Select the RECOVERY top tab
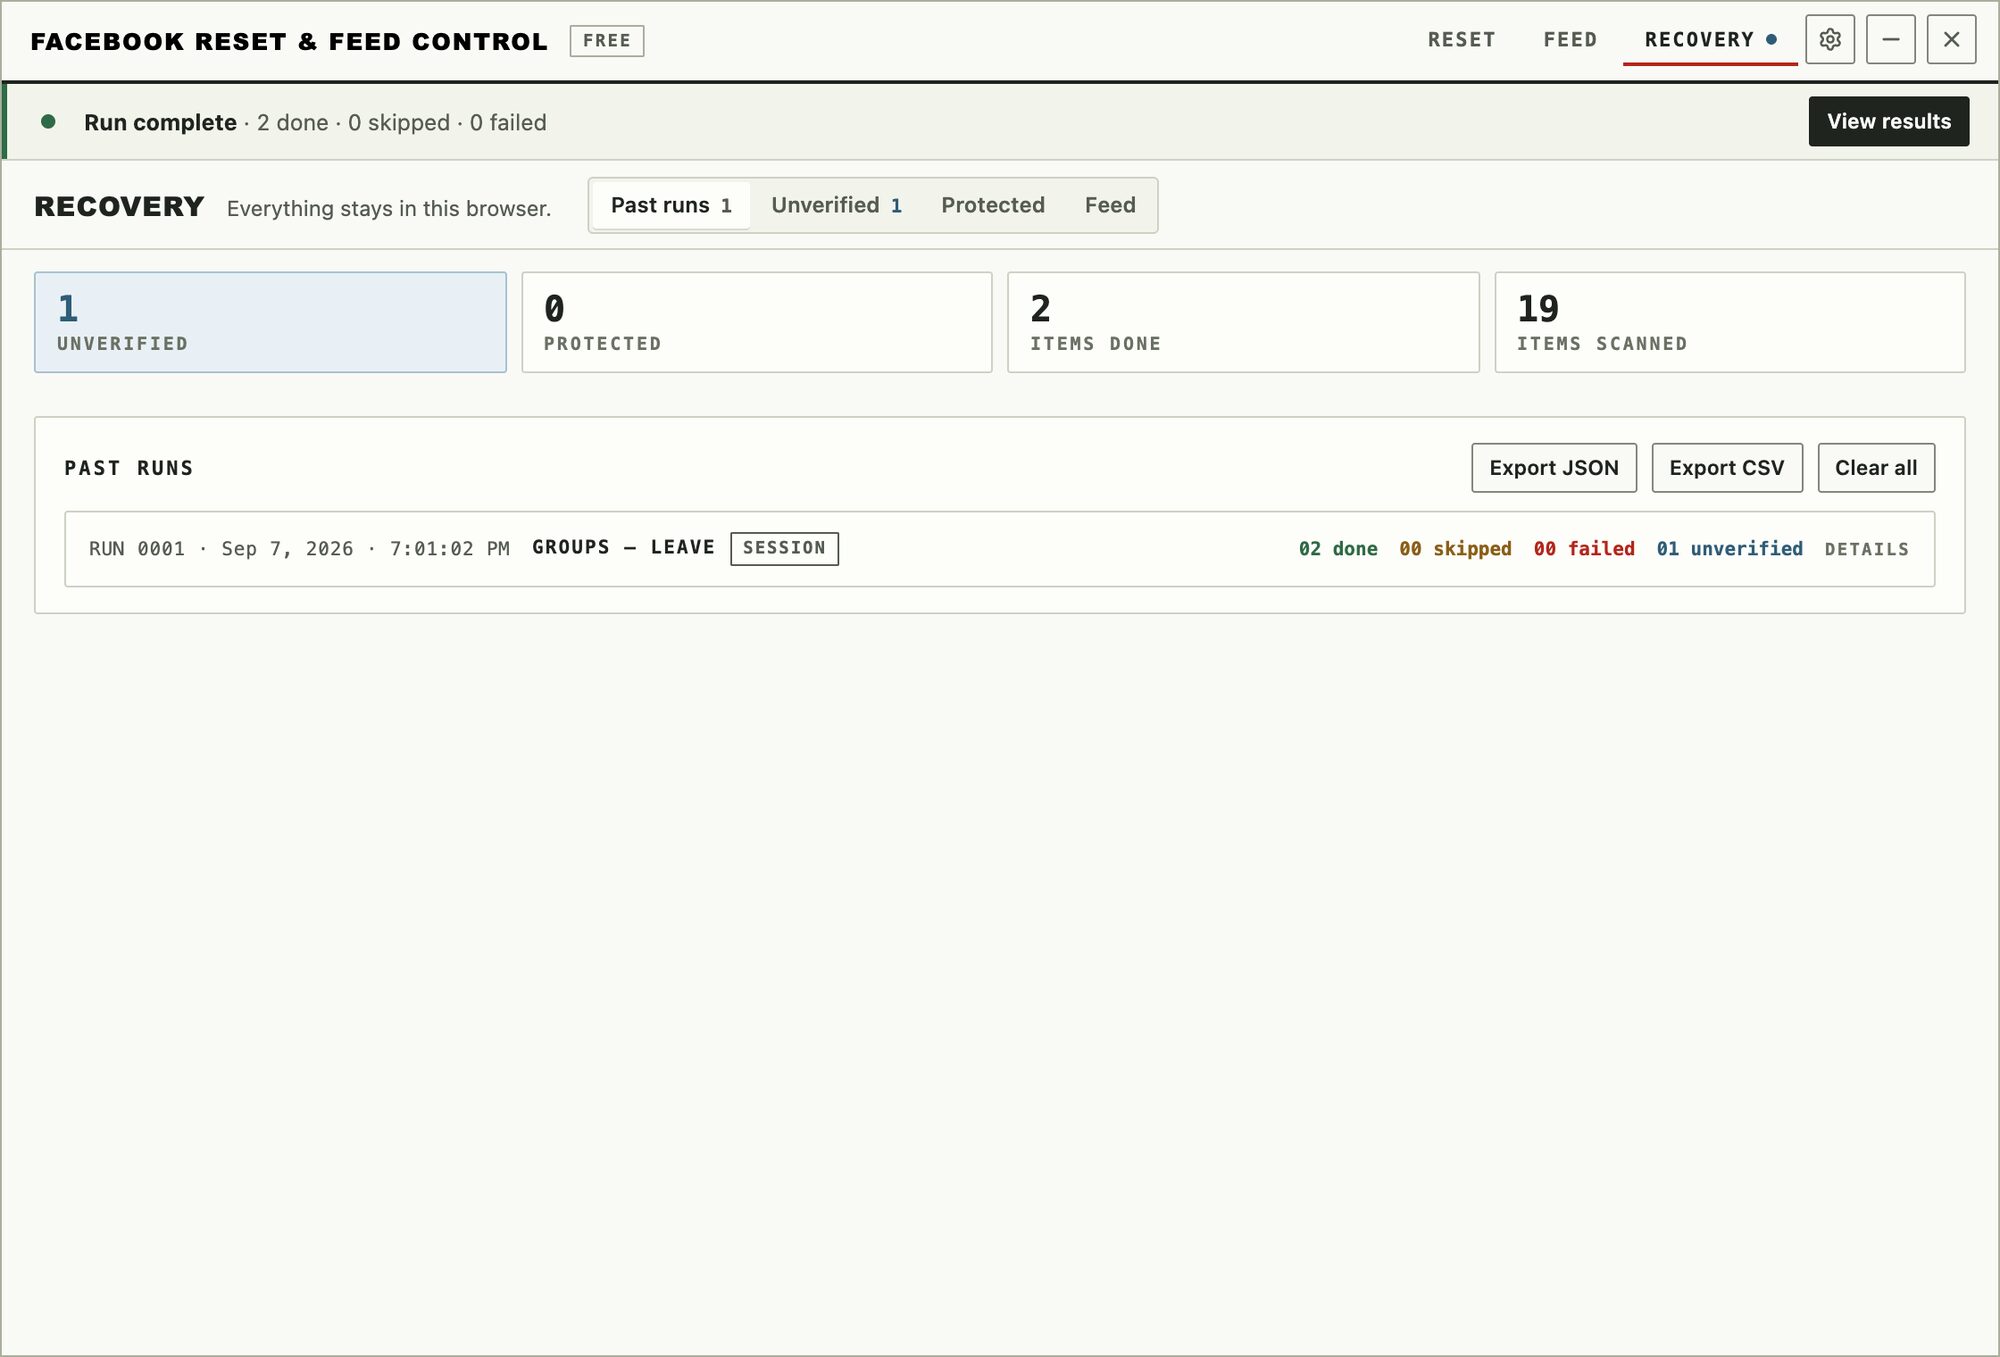Image resolution: width=2000 pixels, height=1357 pixels. [1710, 40]
